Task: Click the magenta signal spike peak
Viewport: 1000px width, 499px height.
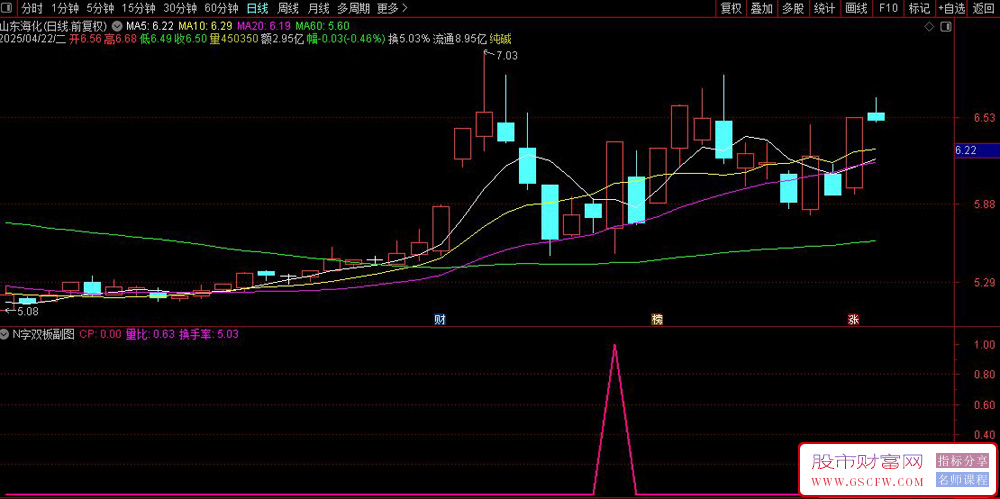Action: (x=614, y=346)
